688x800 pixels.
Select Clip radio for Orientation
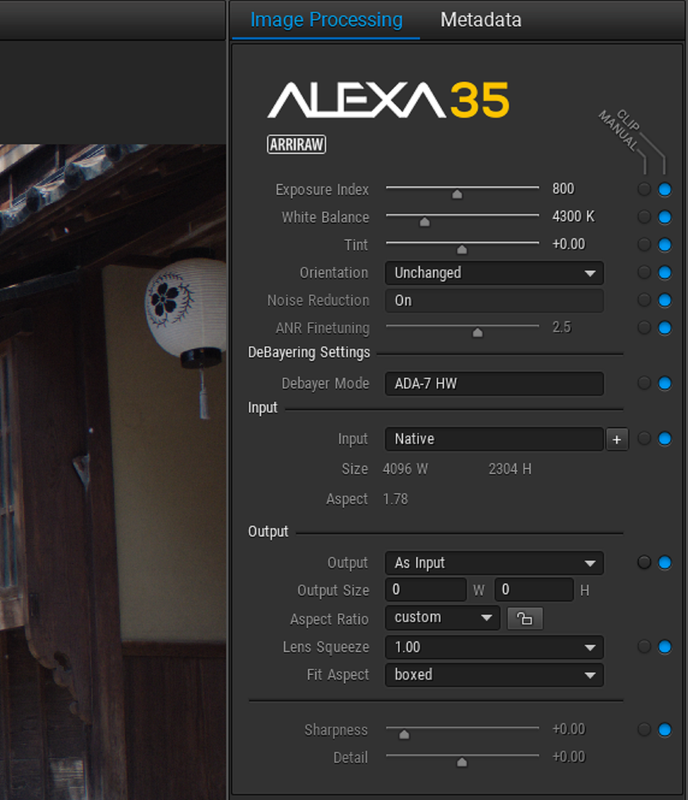[665, 272]
